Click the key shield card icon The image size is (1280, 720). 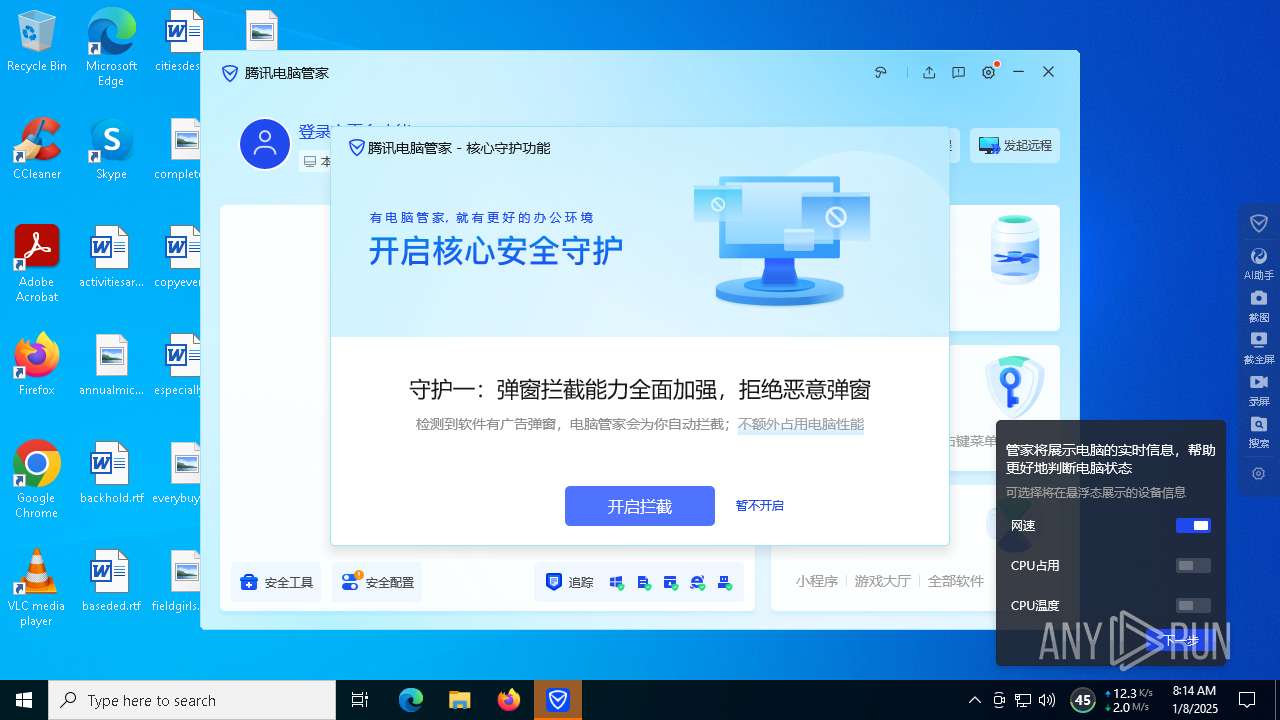[x=1014, y=386]
